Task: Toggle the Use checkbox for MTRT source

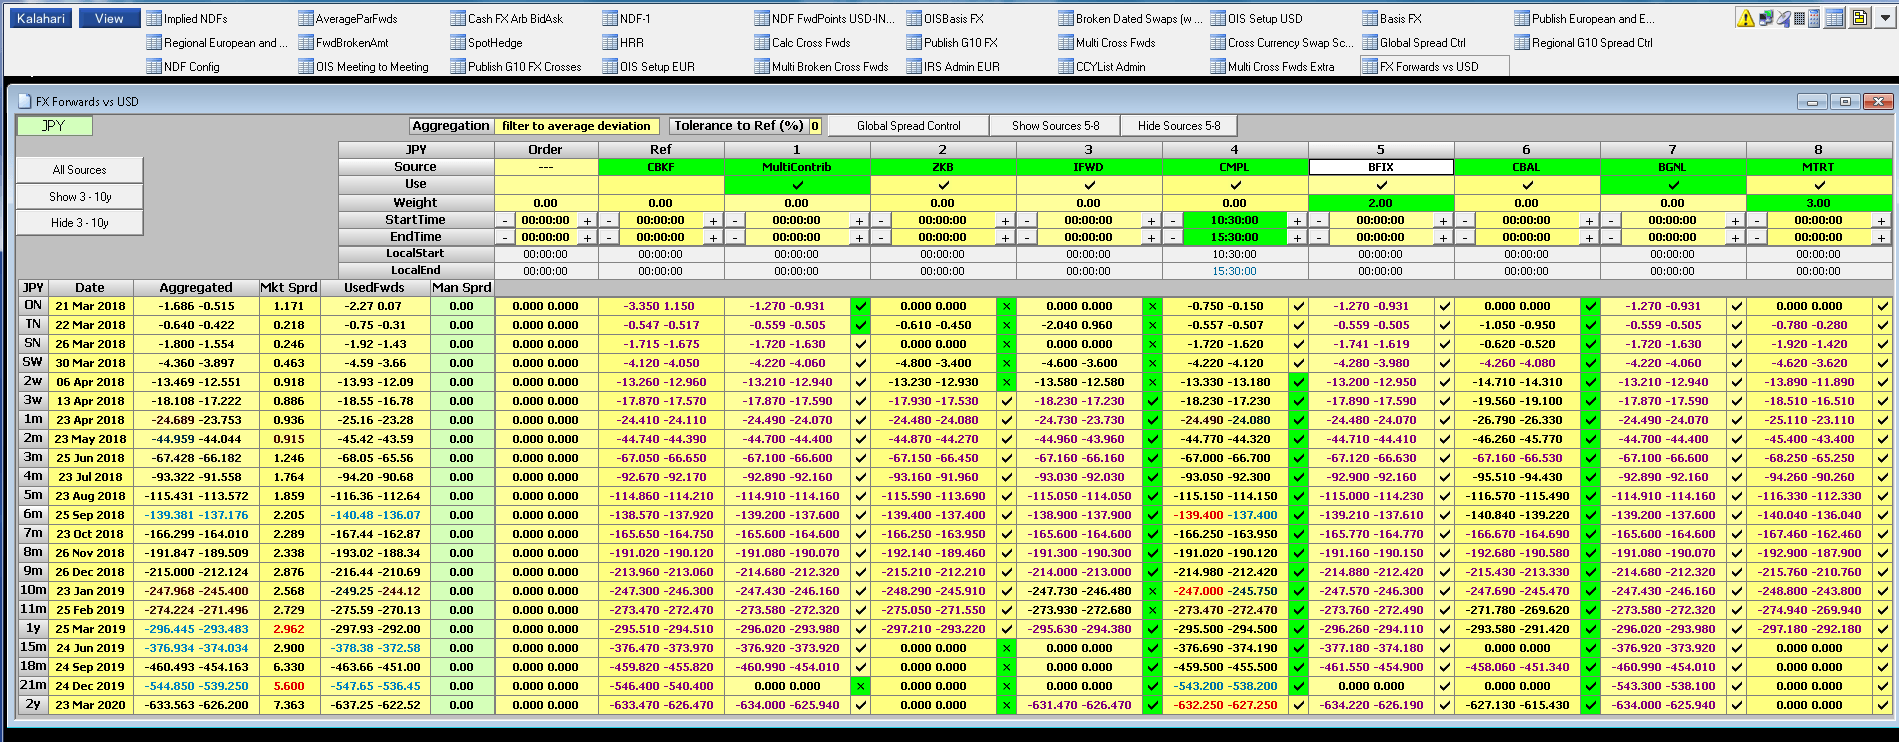Action: (x=1819, y=185)
